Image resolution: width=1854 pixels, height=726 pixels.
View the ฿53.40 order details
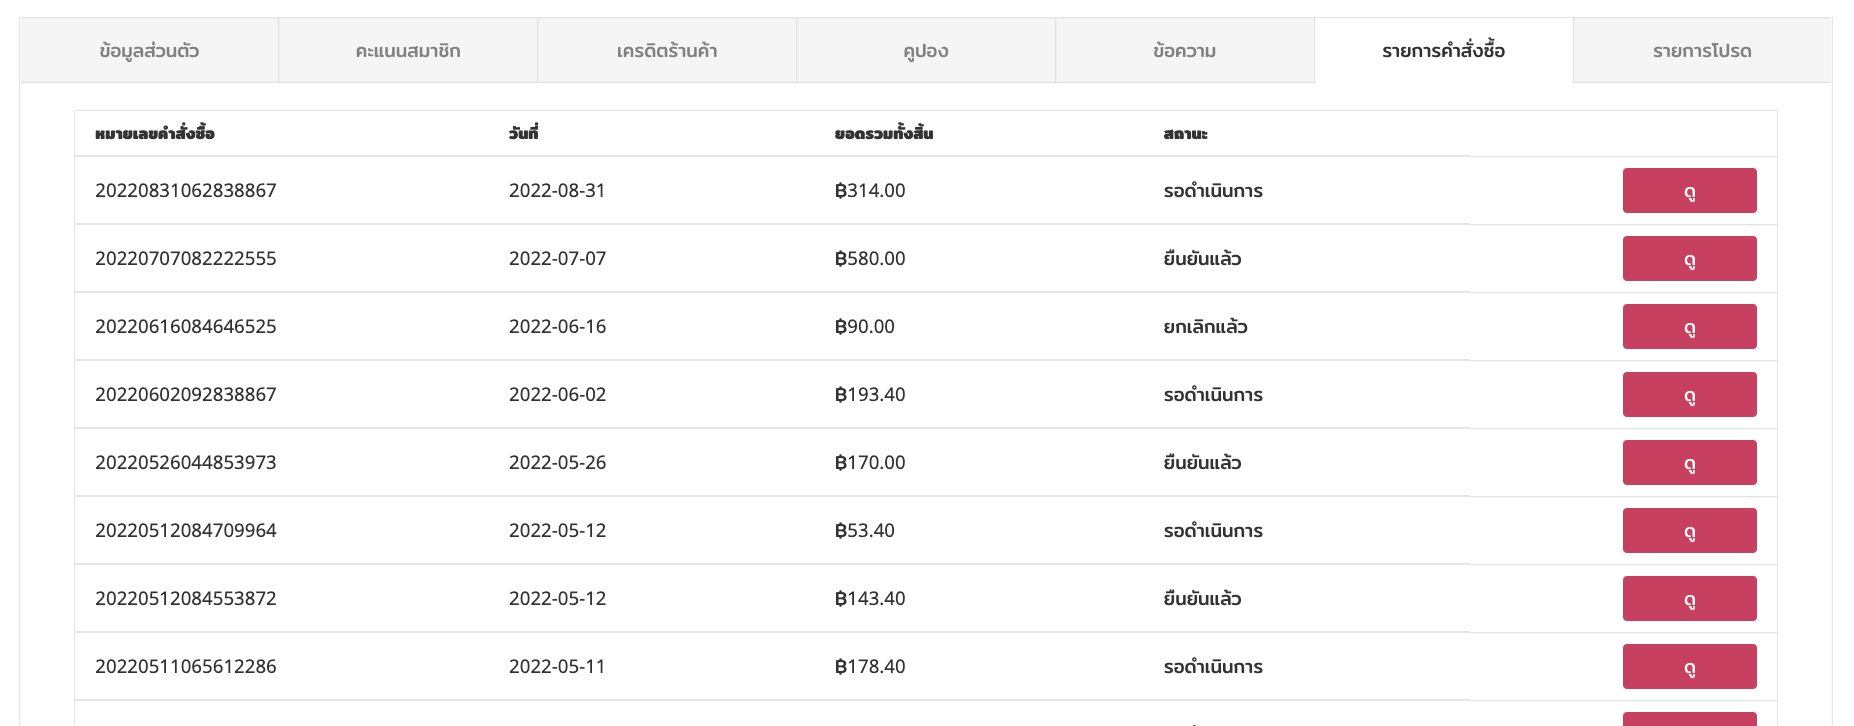(x=1689, y=530)
